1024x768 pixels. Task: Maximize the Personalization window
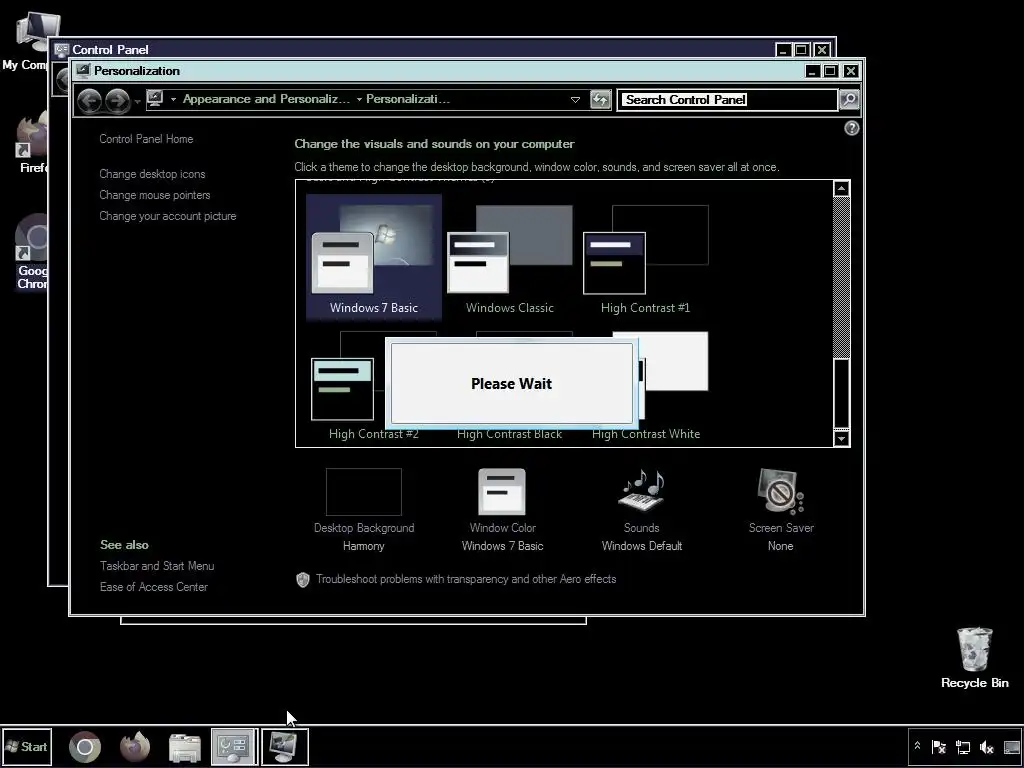pos(831,71)
